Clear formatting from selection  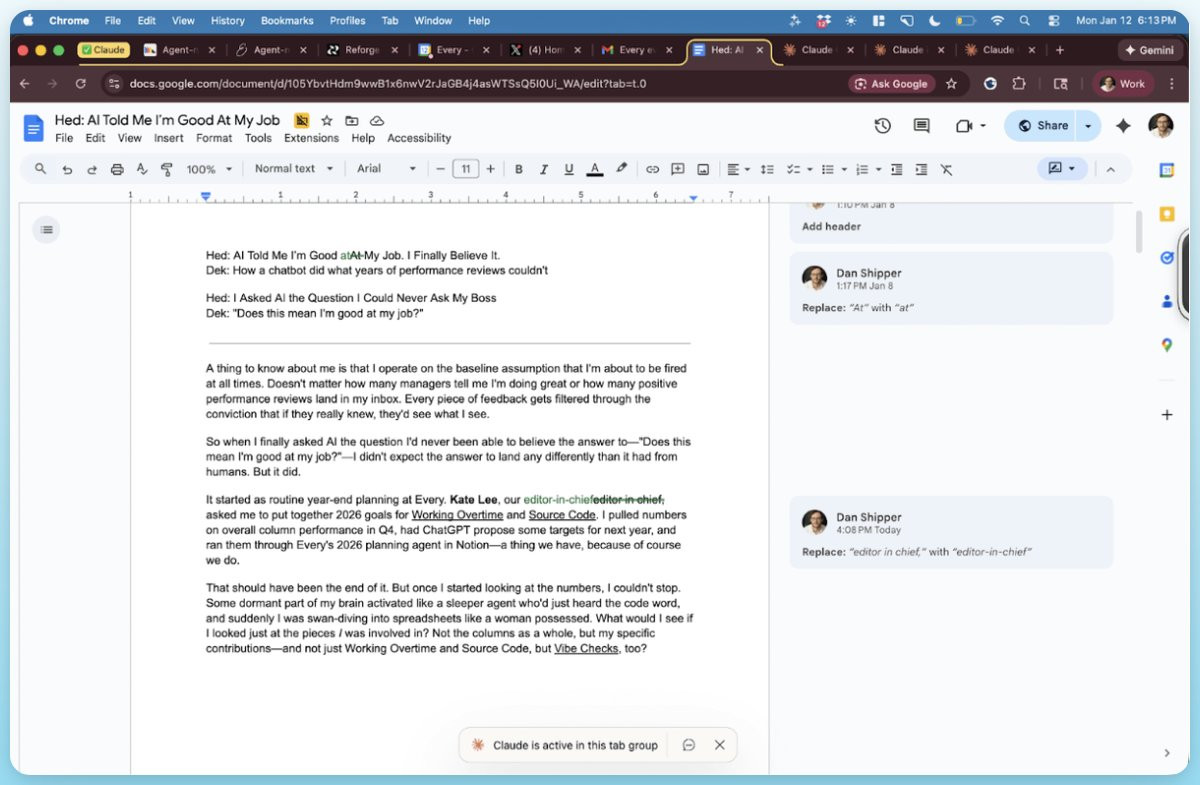point(946,169)
